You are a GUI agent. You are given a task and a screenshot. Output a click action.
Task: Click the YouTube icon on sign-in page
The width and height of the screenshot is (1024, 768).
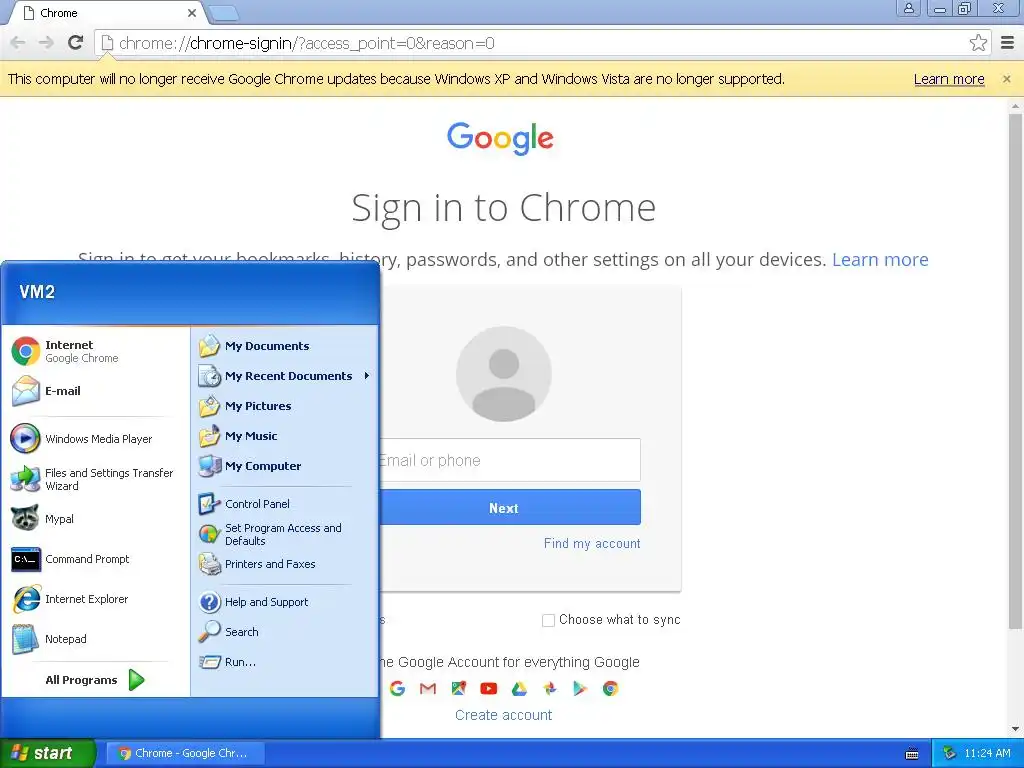tap(488, 688)
